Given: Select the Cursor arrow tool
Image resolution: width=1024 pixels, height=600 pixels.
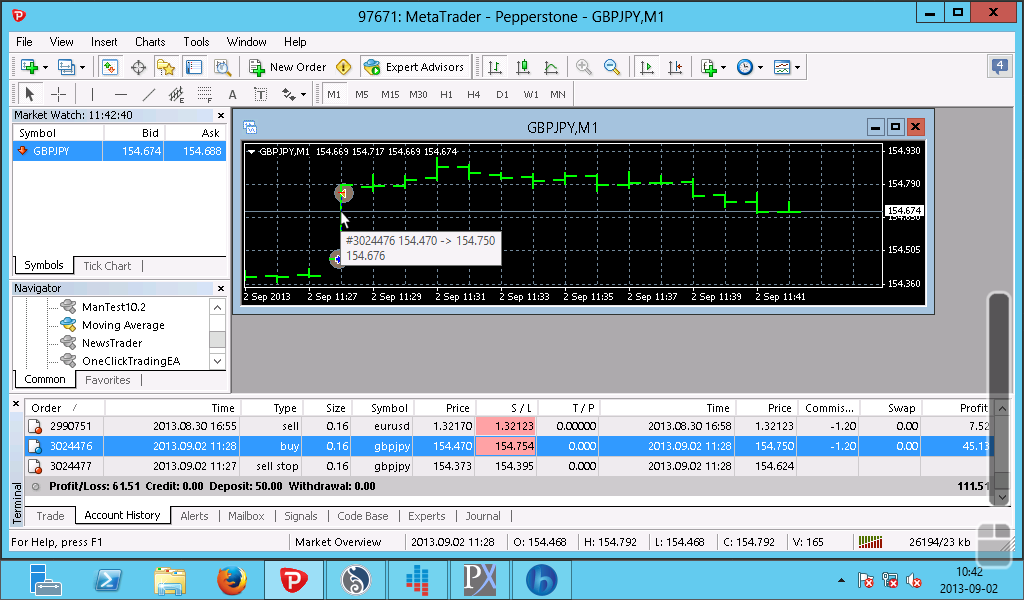Looking at the screenshot, I should pyautogui.click(x=29, y=95).
